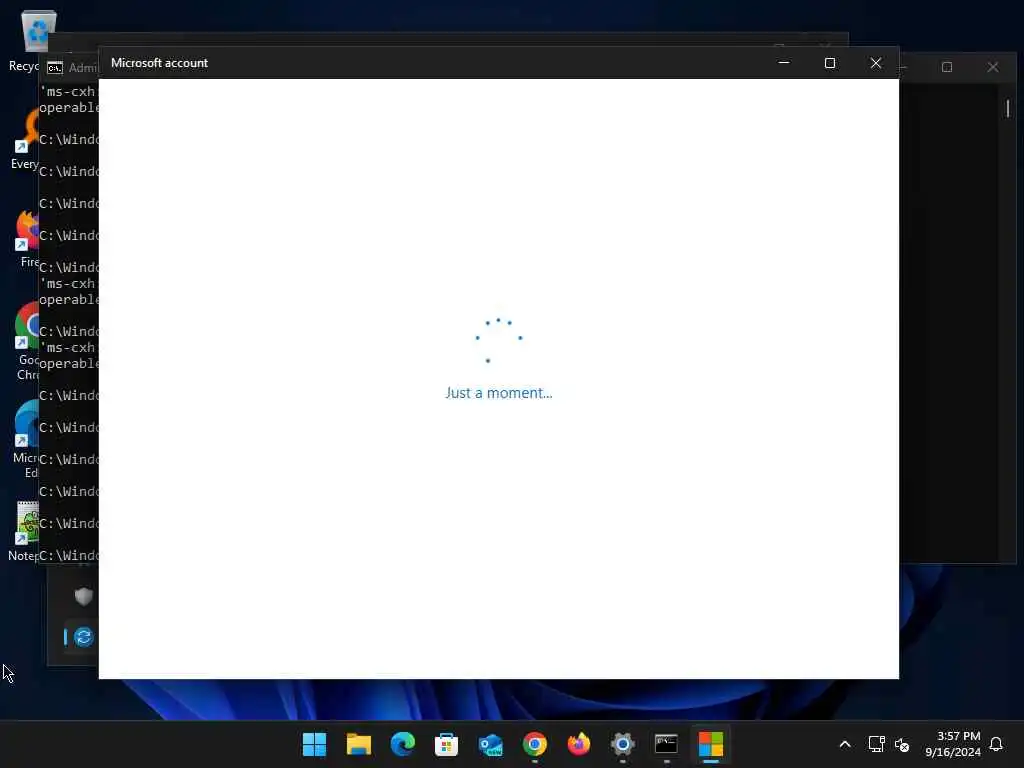Click the Command Prompt title bar icon
The image size is (1024, 768).
pyautogui.click(x=55, y=67)
